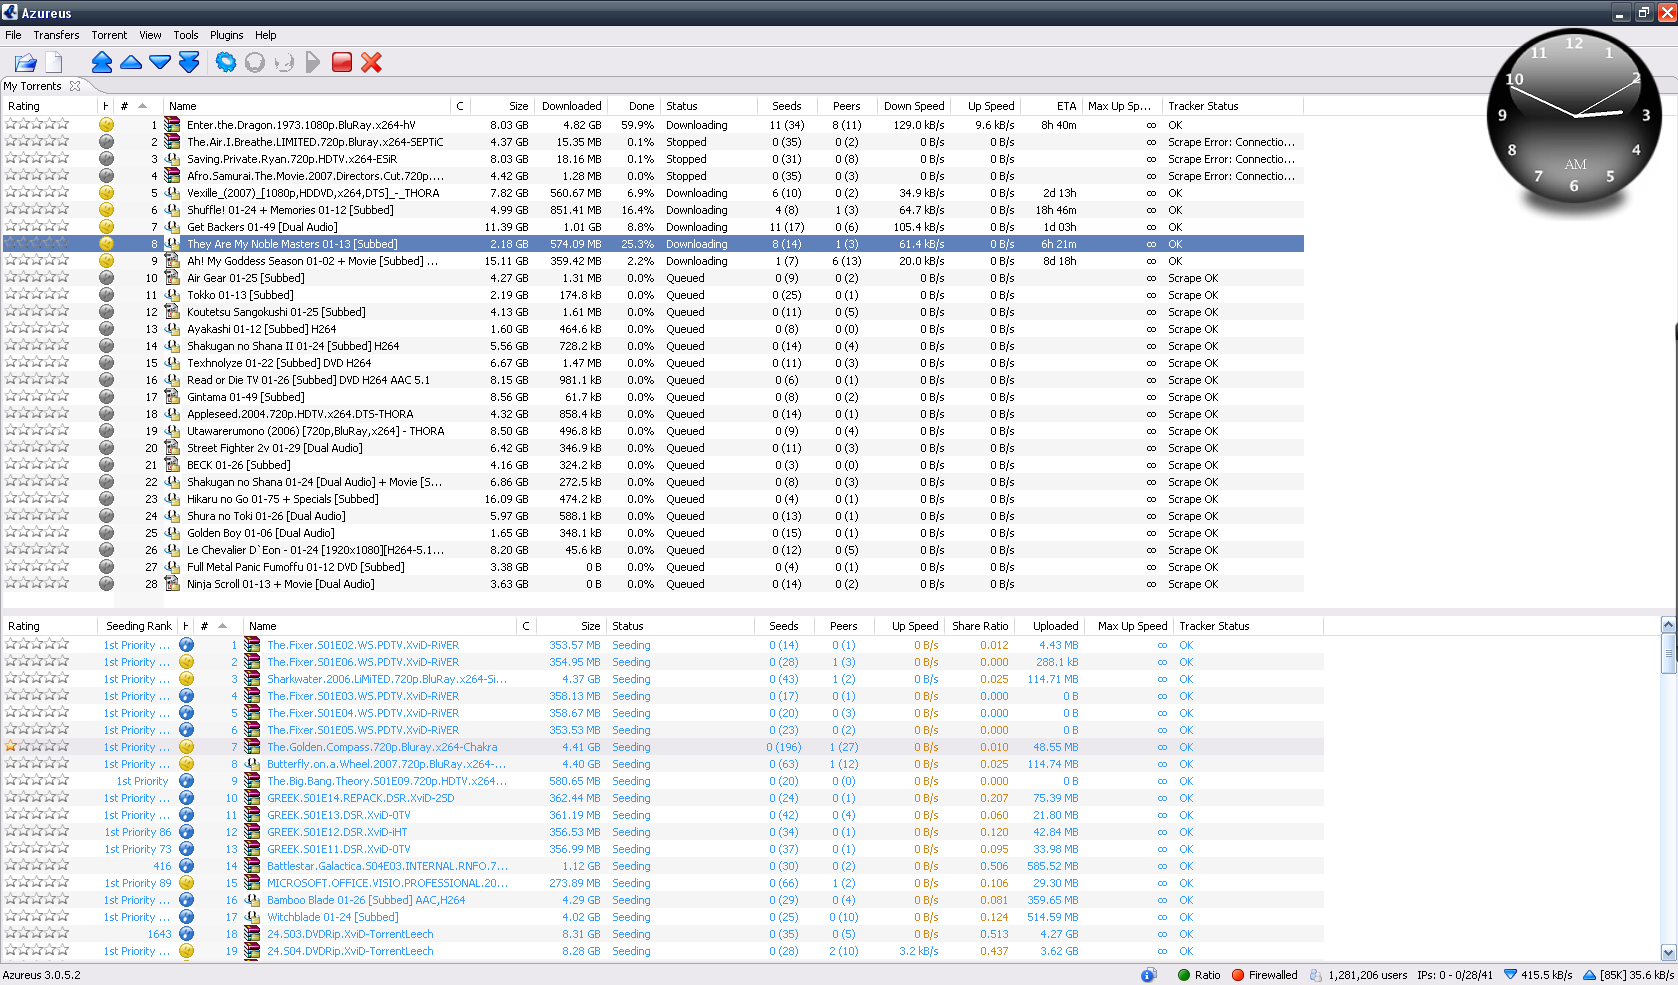
Task: Click the blue gear toolbar icon
Action: click(226, 63)
